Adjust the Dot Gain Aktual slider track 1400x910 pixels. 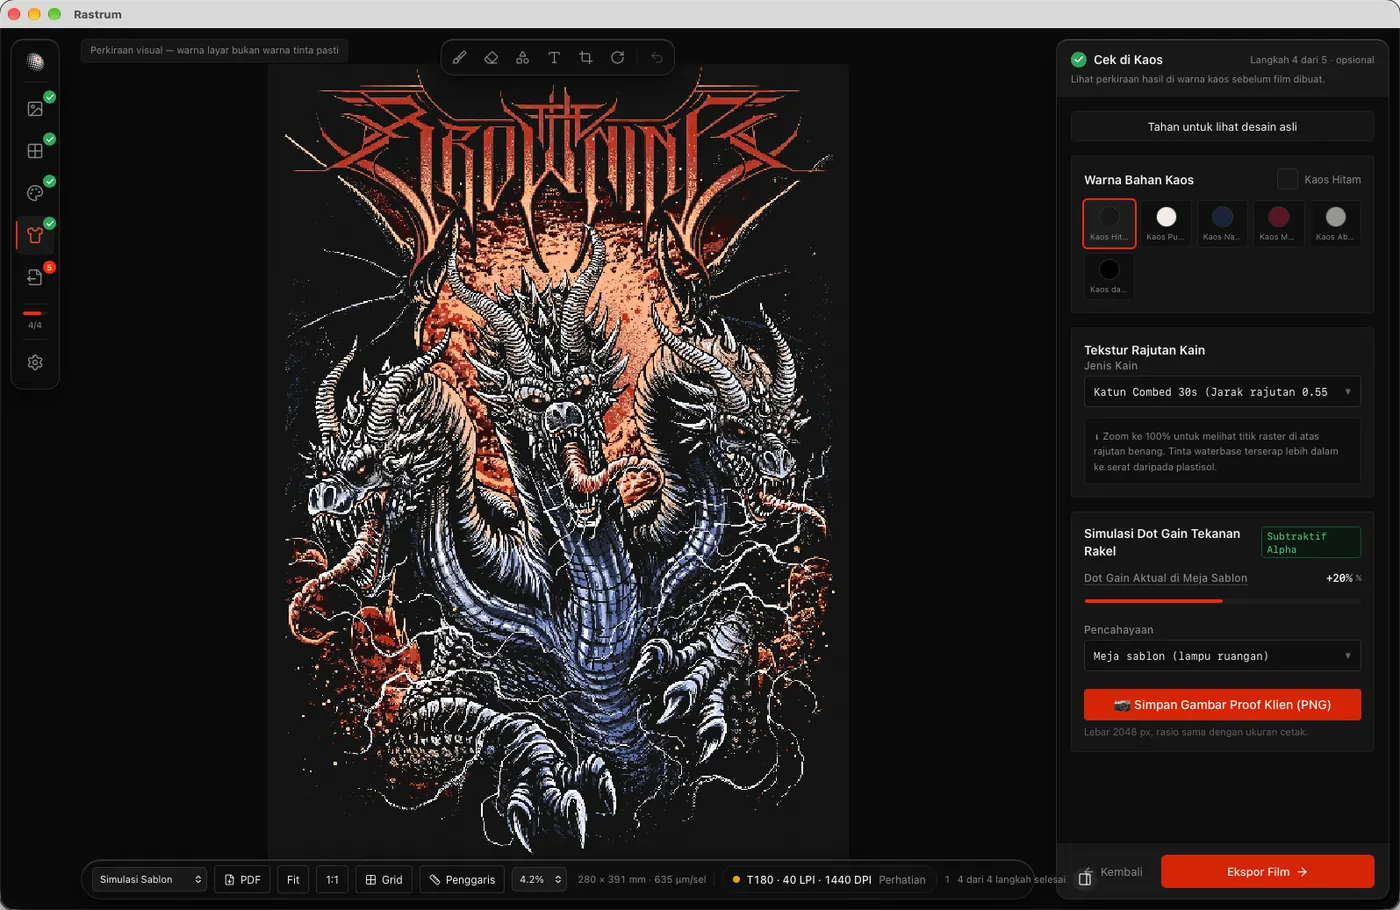1222,601
